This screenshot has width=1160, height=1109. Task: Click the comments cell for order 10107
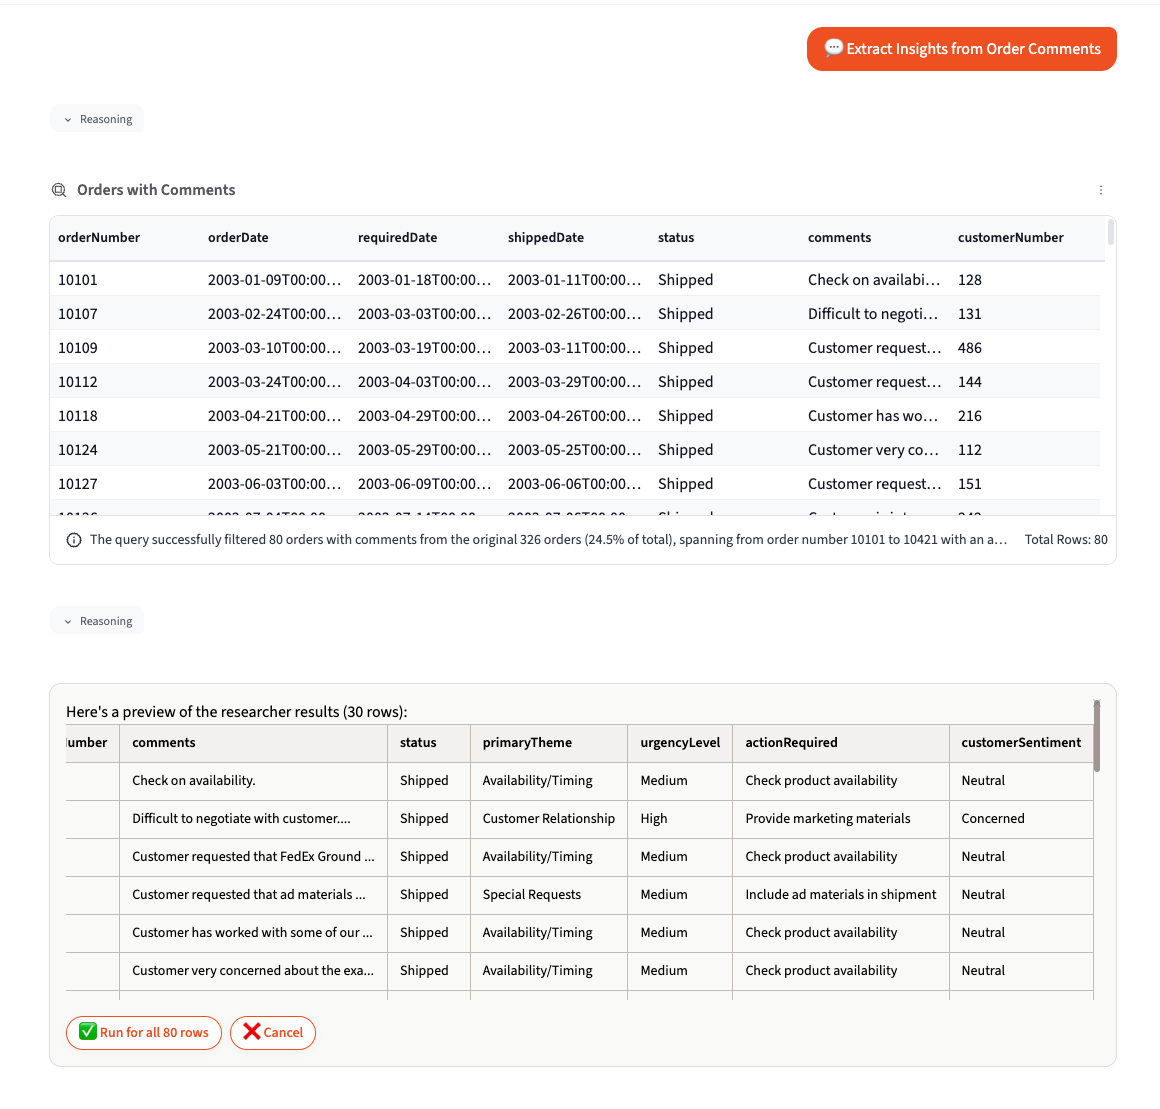872,313
